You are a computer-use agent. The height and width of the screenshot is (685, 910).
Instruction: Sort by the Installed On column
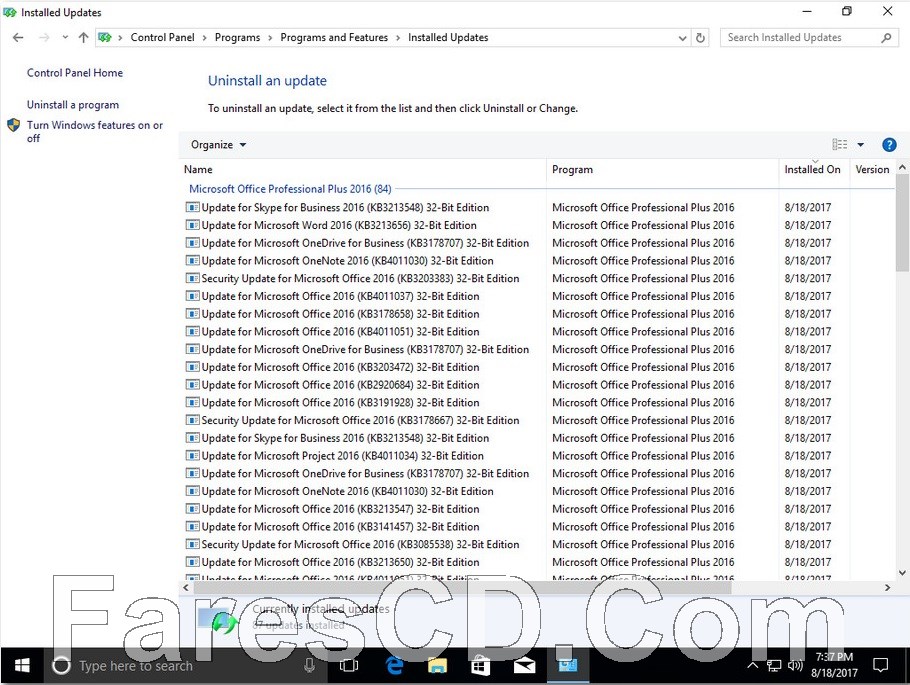pyautogui.click(x=814, y=170)
